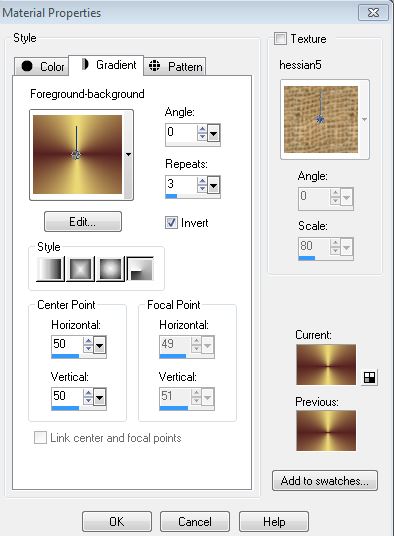Screen dimensions: 394x536
Task: Uncheck the Invert checkbox
Action: point(171,223)
